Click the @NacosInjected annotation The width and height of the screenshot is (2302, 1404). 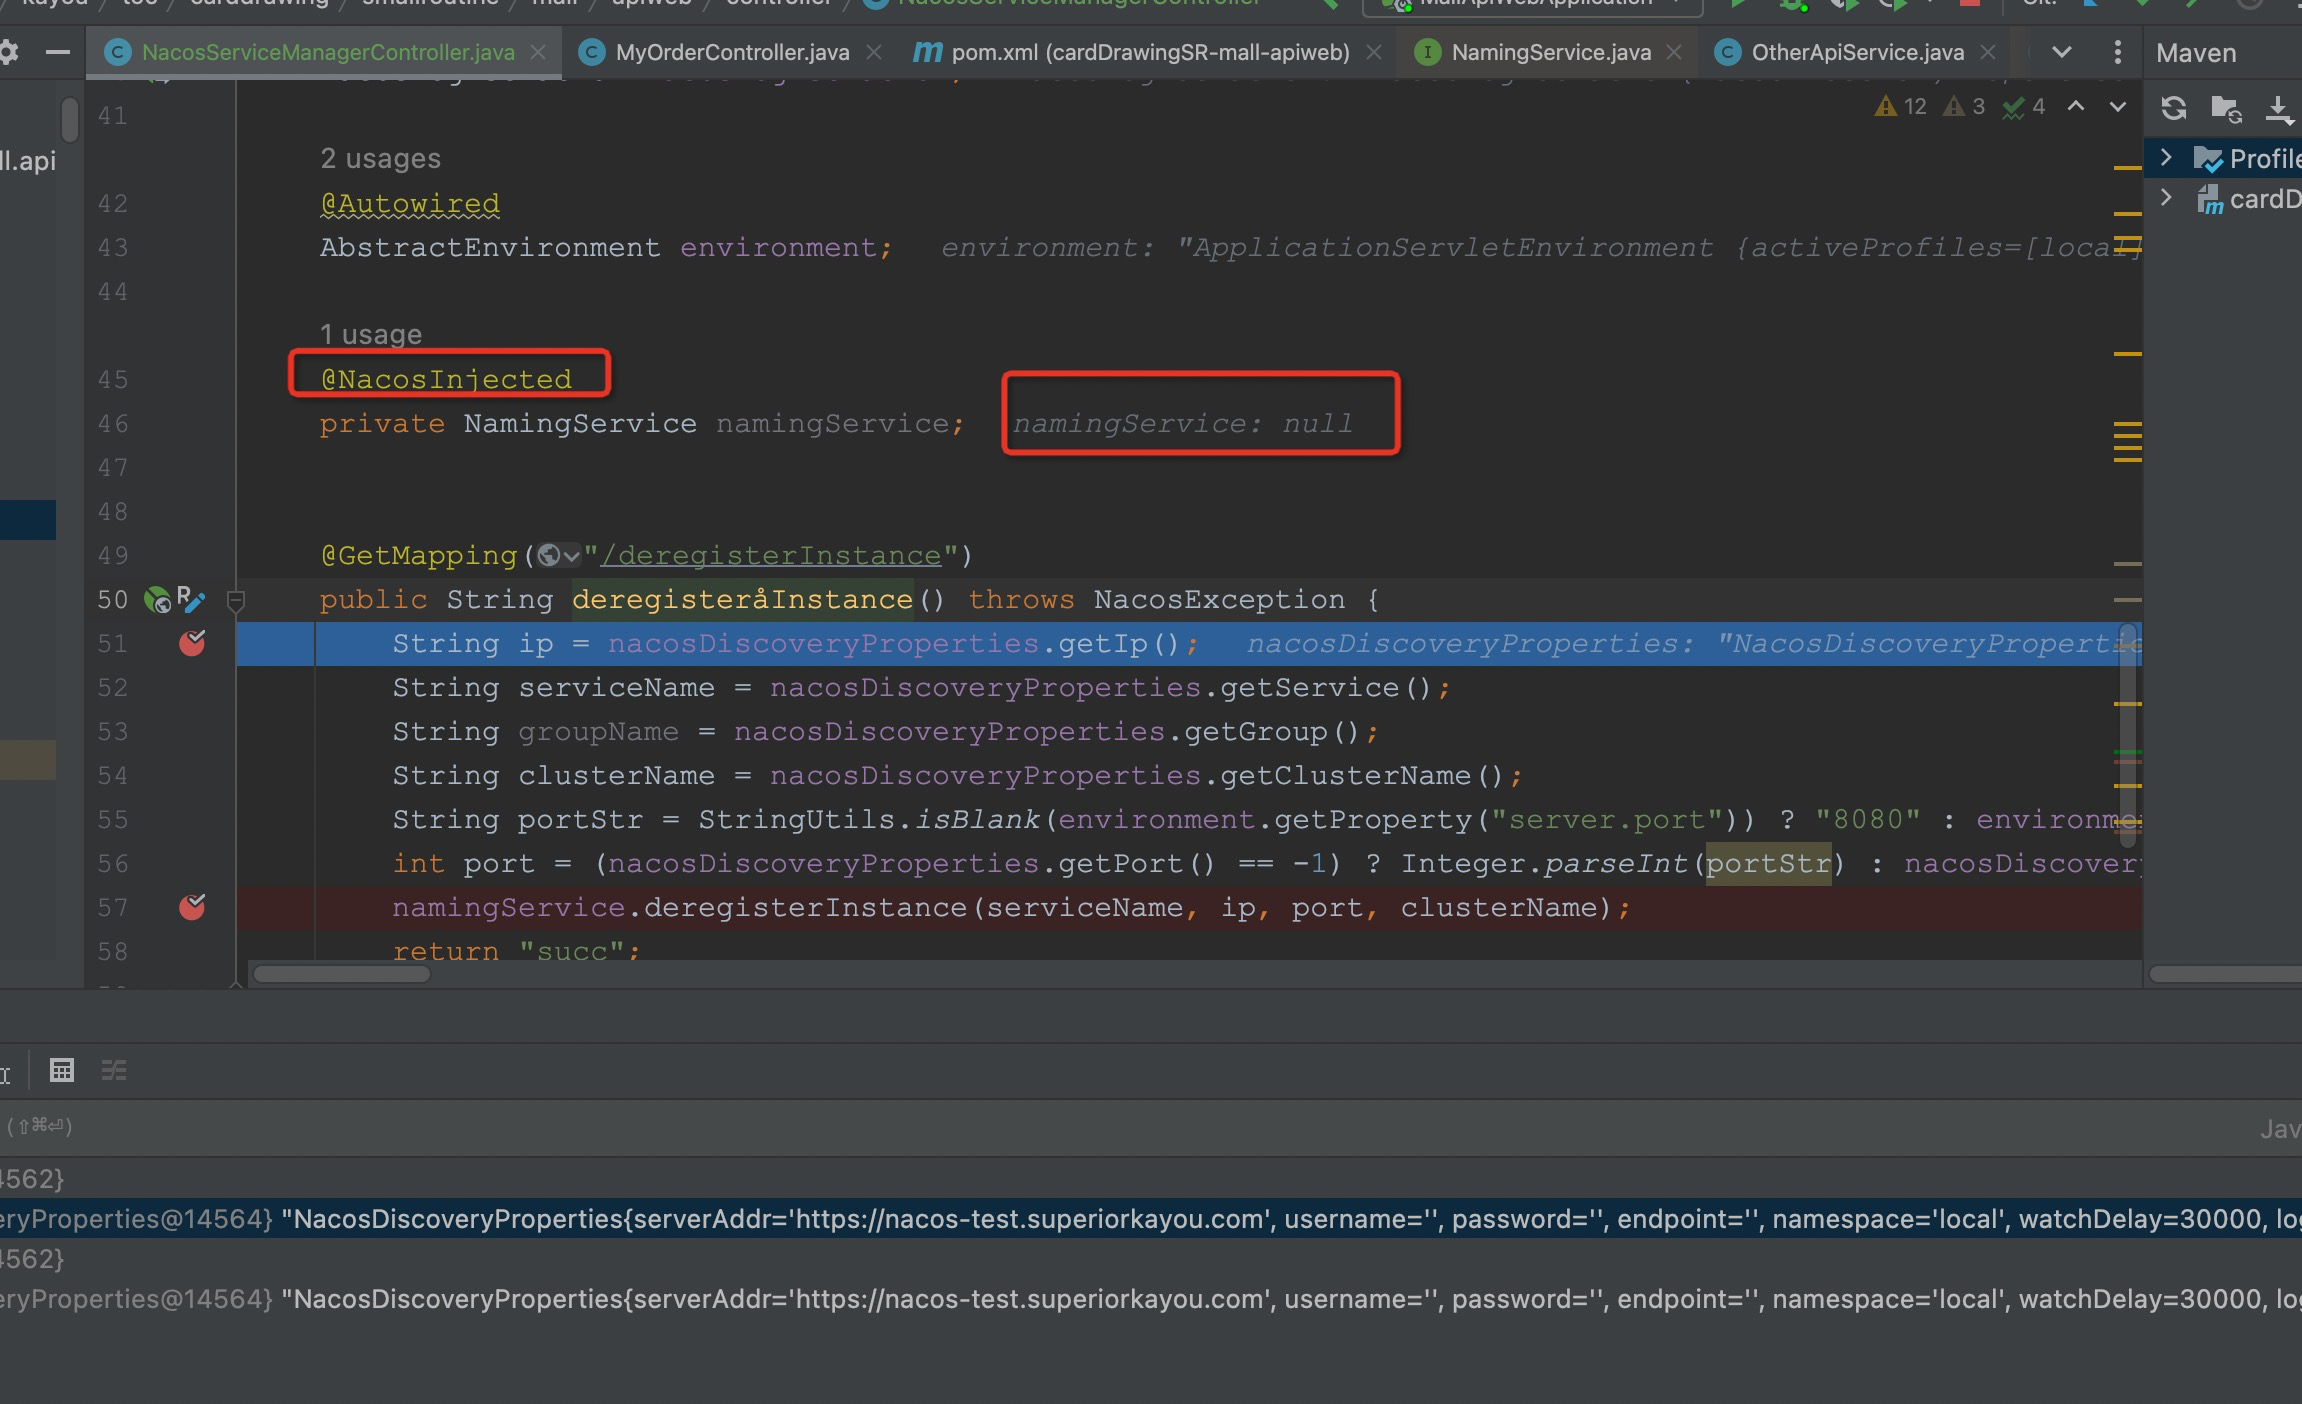[446, 379]
